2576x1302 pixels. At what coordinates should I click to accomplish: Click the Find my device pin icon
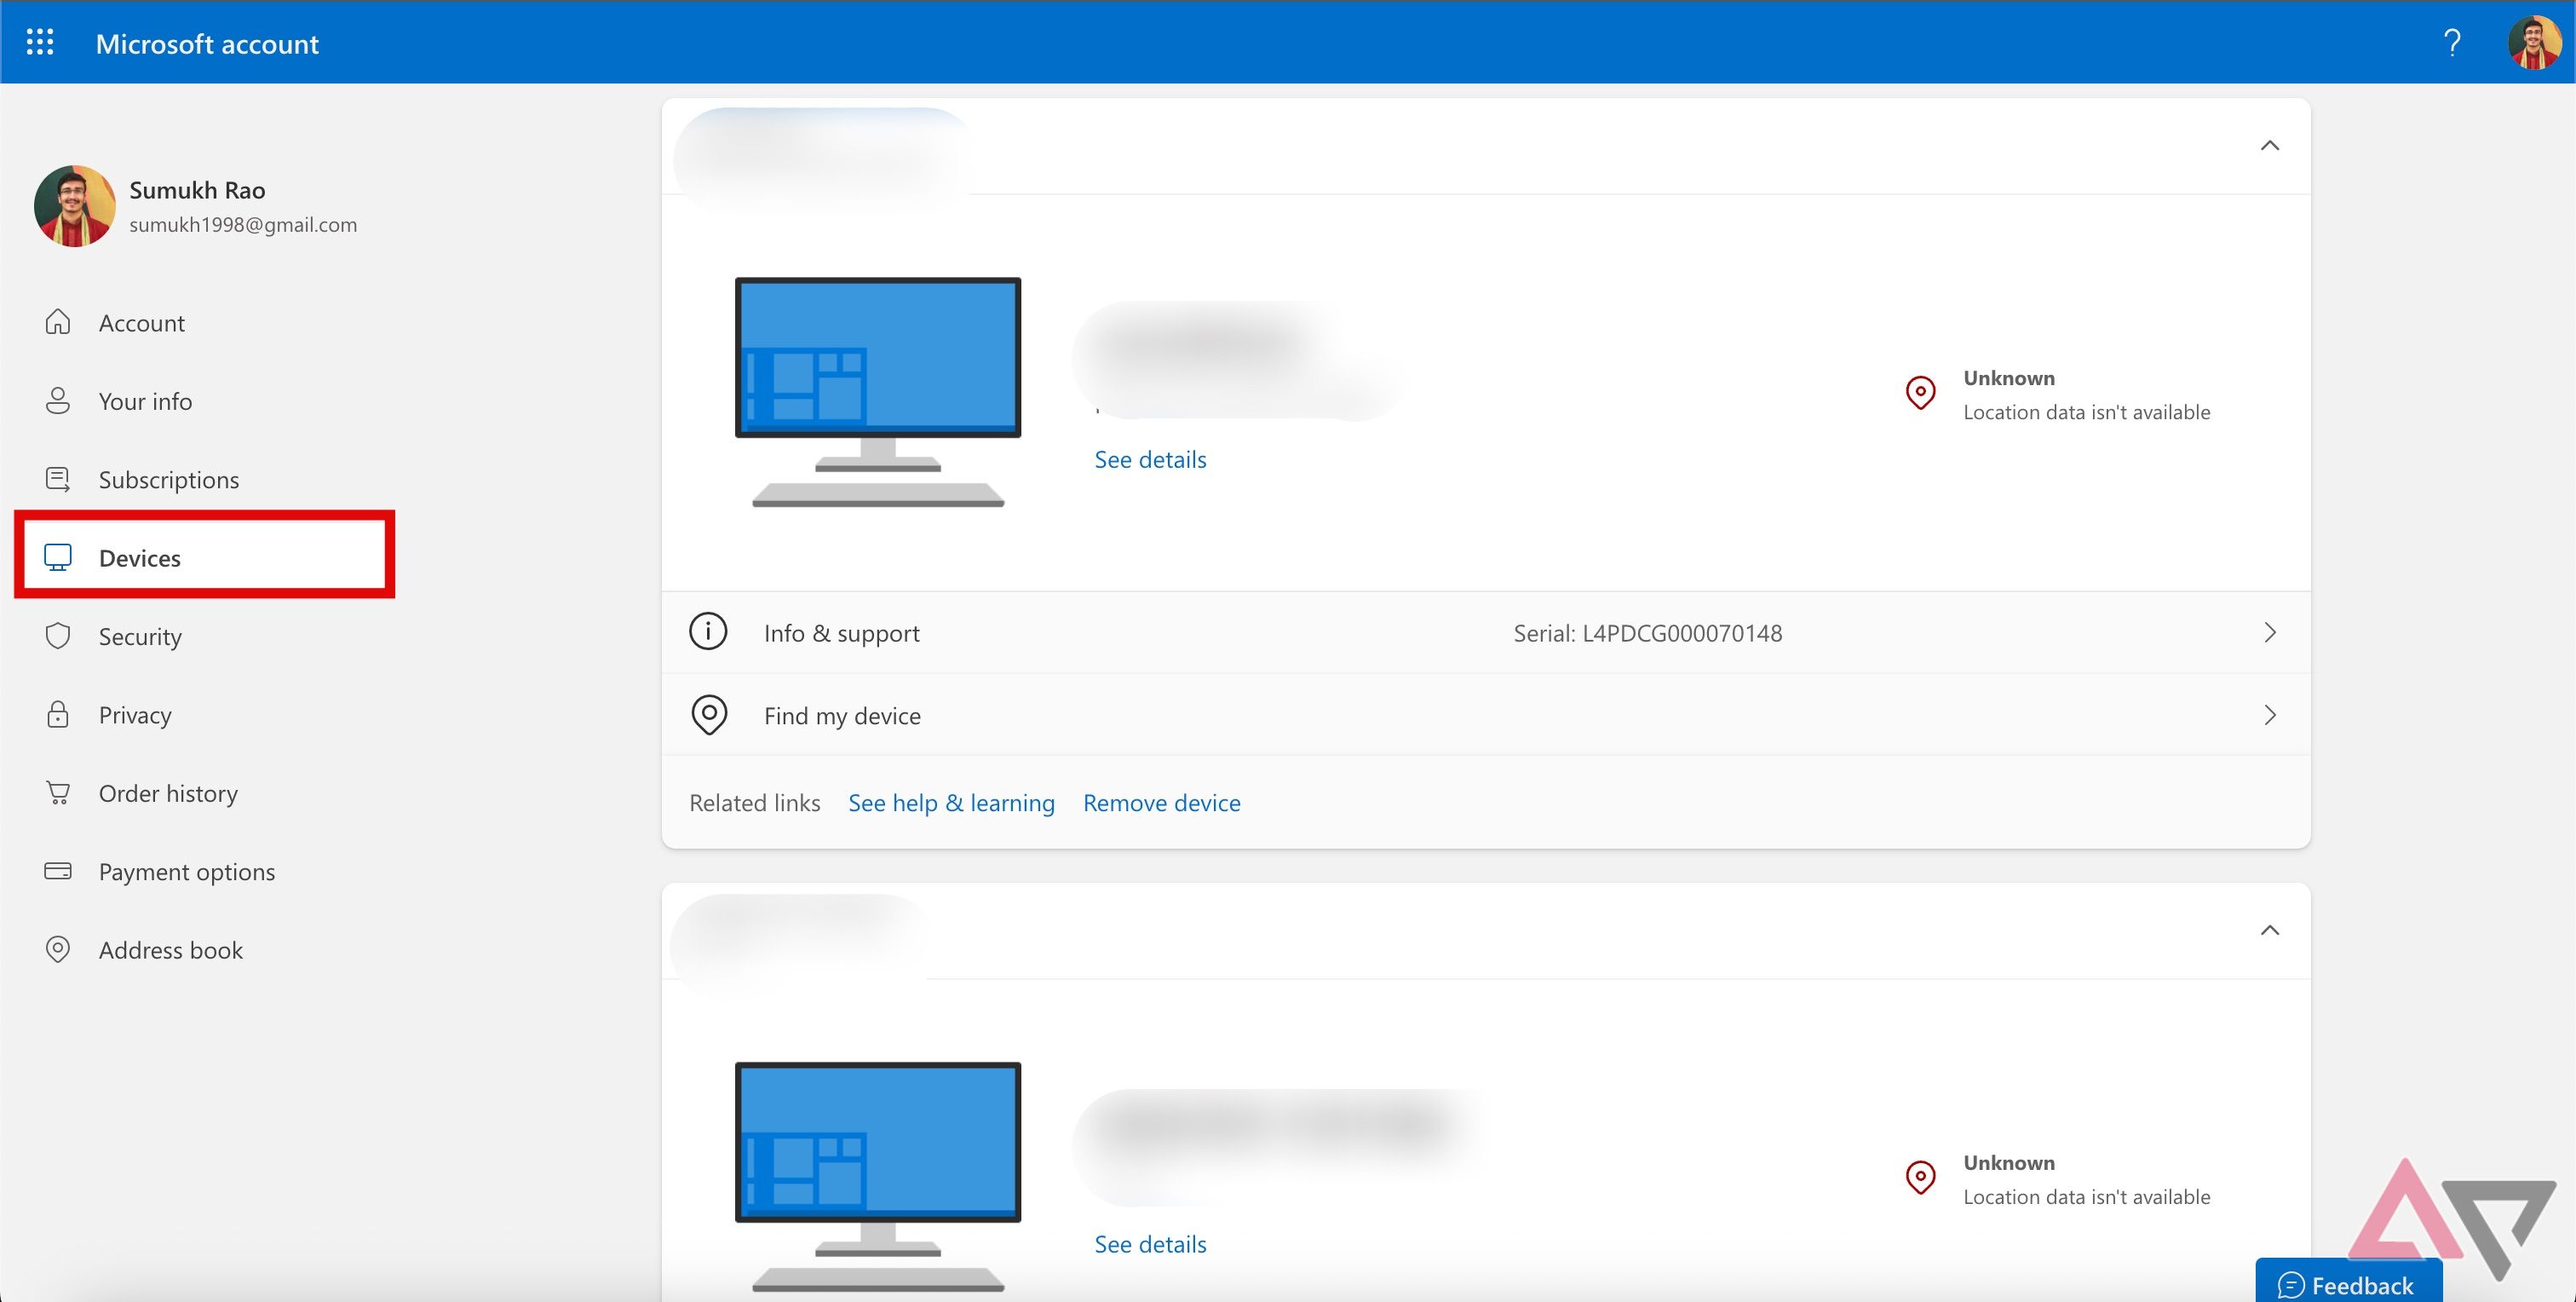click(x=709, y=715)
